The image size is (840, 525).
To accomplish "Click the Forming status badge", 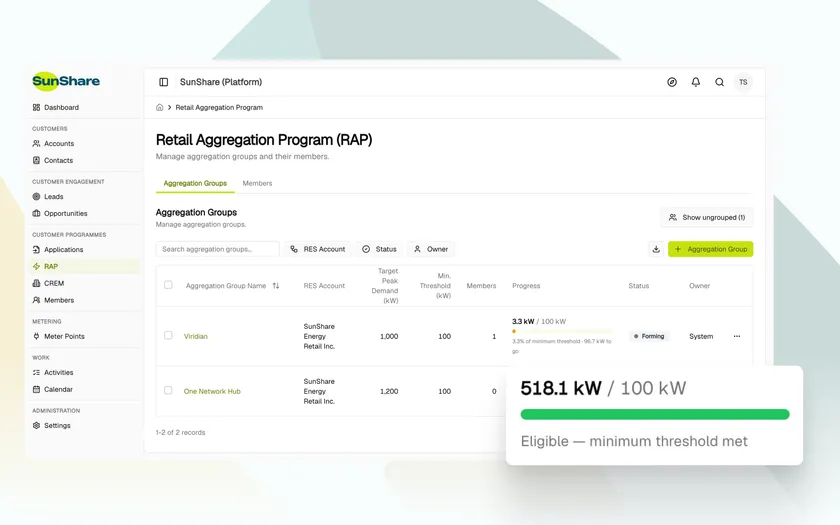I will (649, 336).
